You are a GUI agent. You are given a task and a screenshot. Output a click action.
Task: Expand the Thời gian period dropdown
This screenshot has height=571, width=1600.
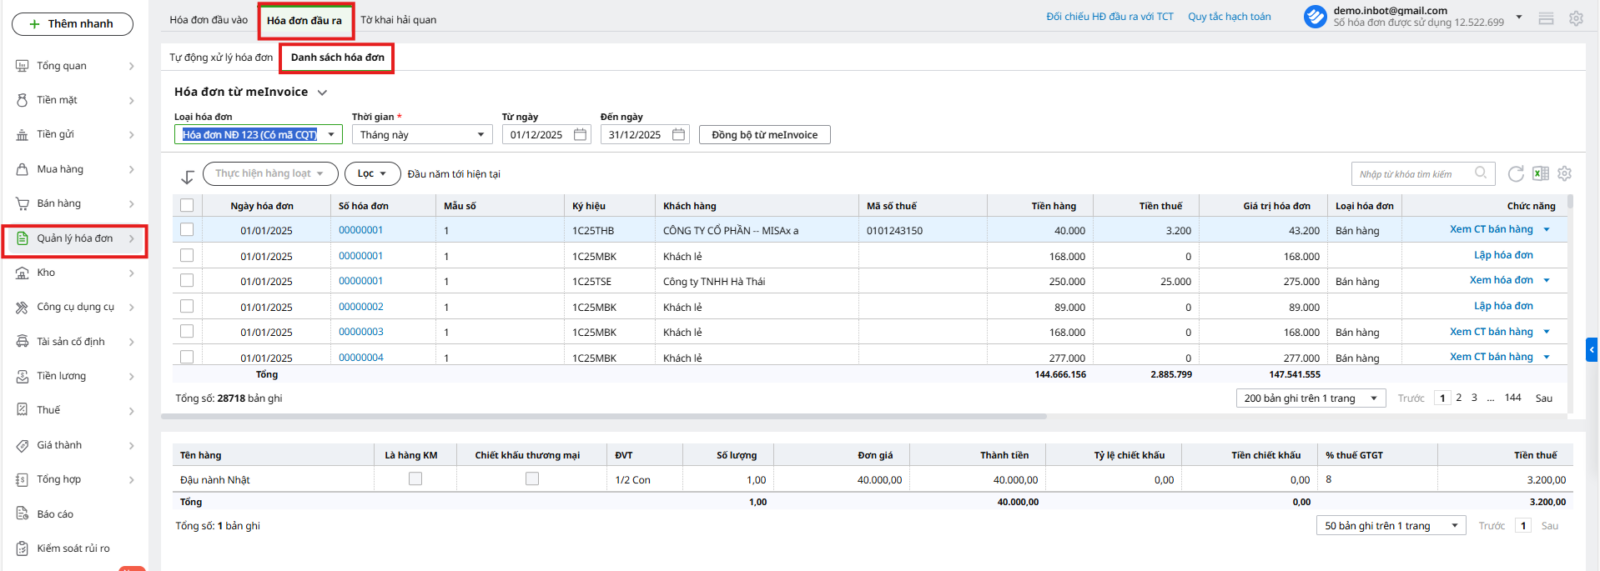pyautogui.click(x=480, y=135)
